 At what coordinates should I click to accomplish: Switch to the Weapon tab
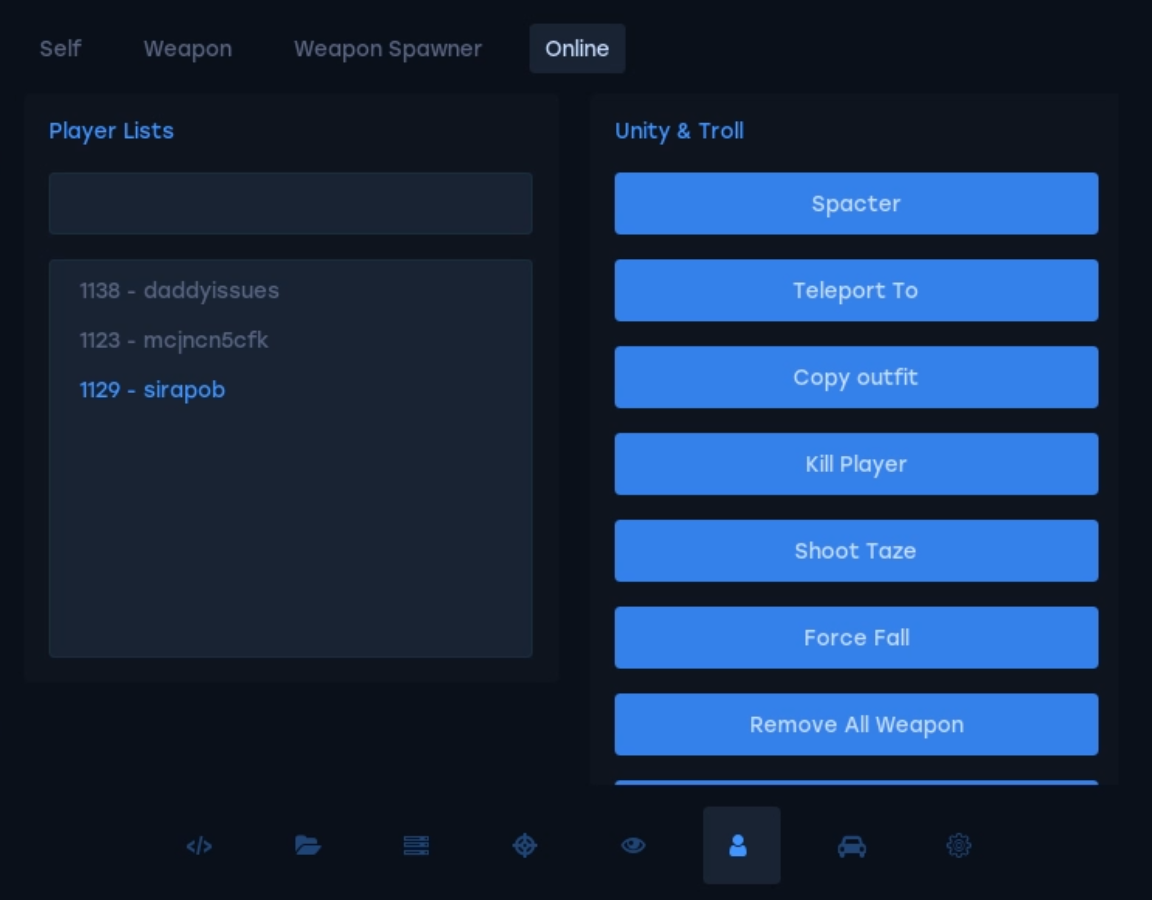coord(187,49)
